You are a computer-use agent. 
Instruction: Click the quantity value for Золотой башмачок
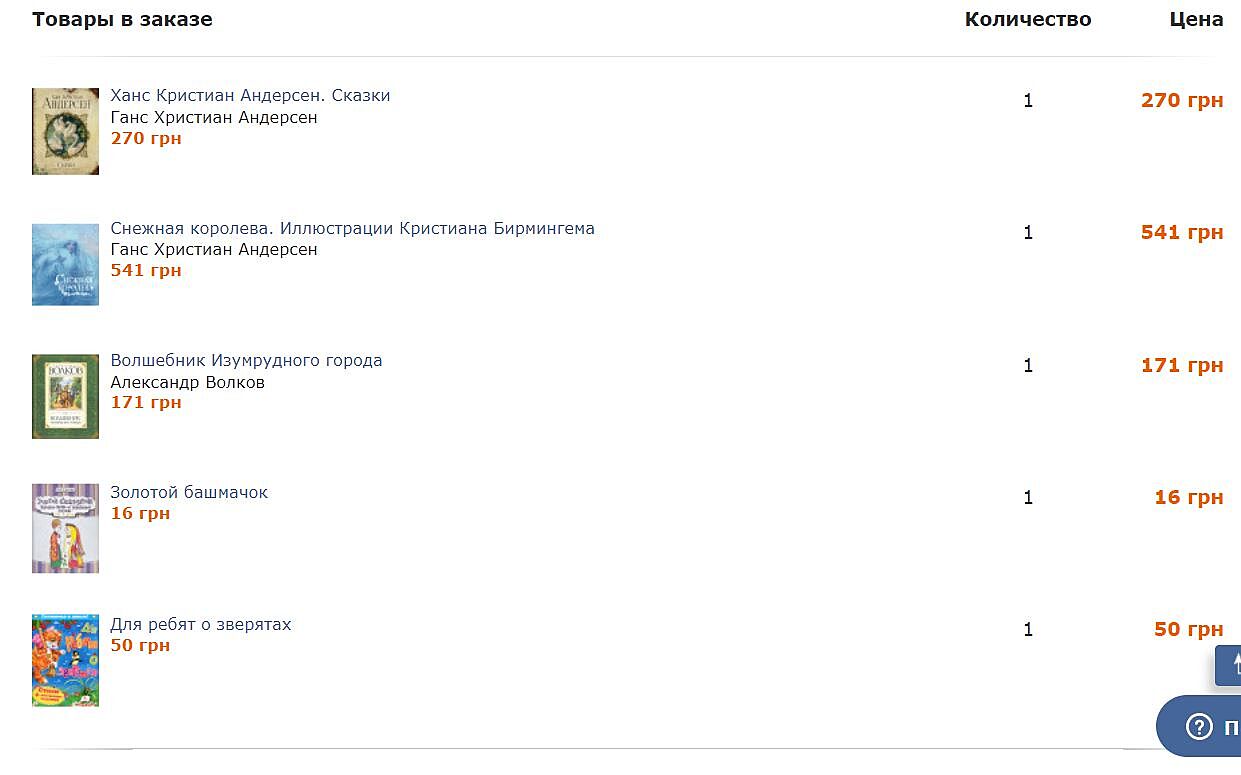1028,497
